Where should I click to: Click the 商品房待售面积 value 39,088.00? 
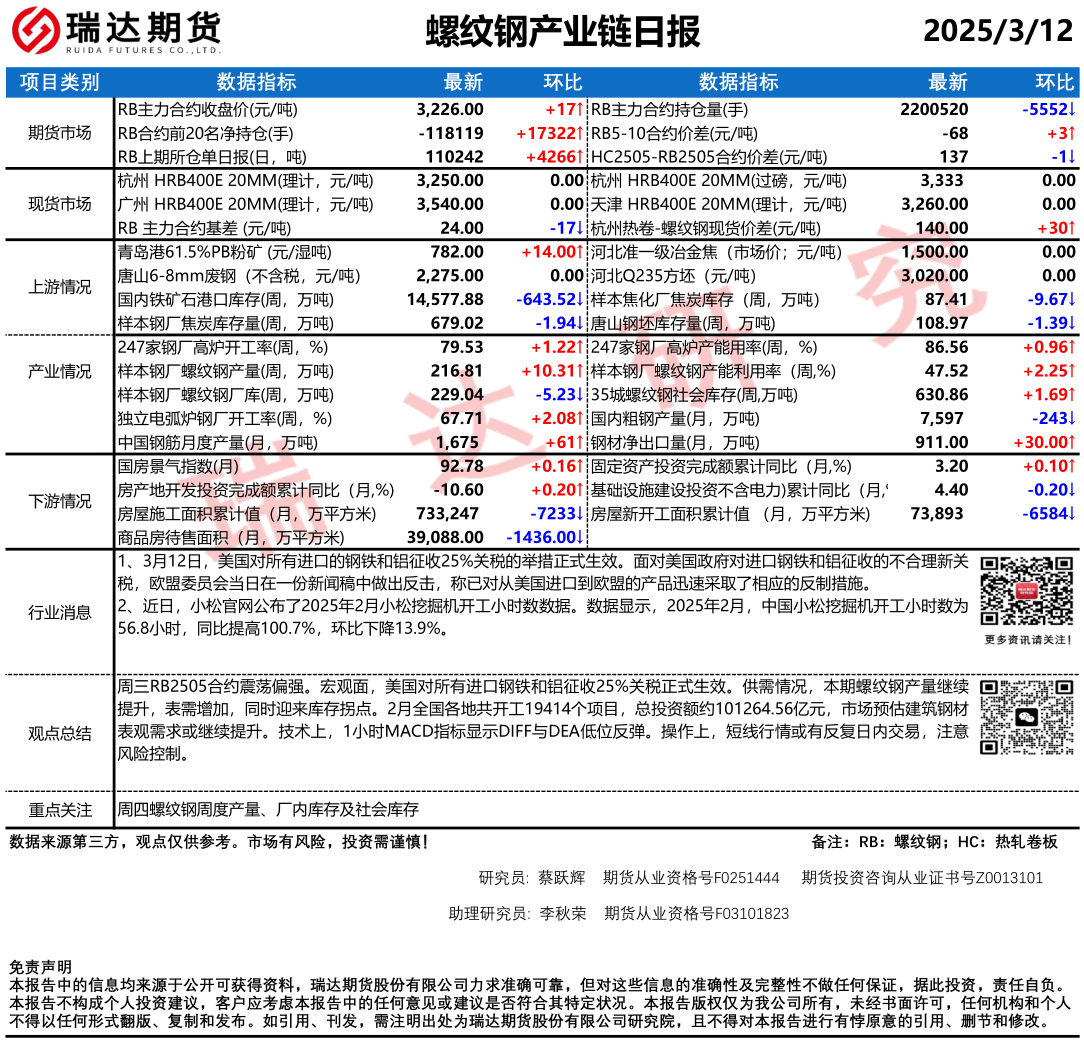pos(445,538)
